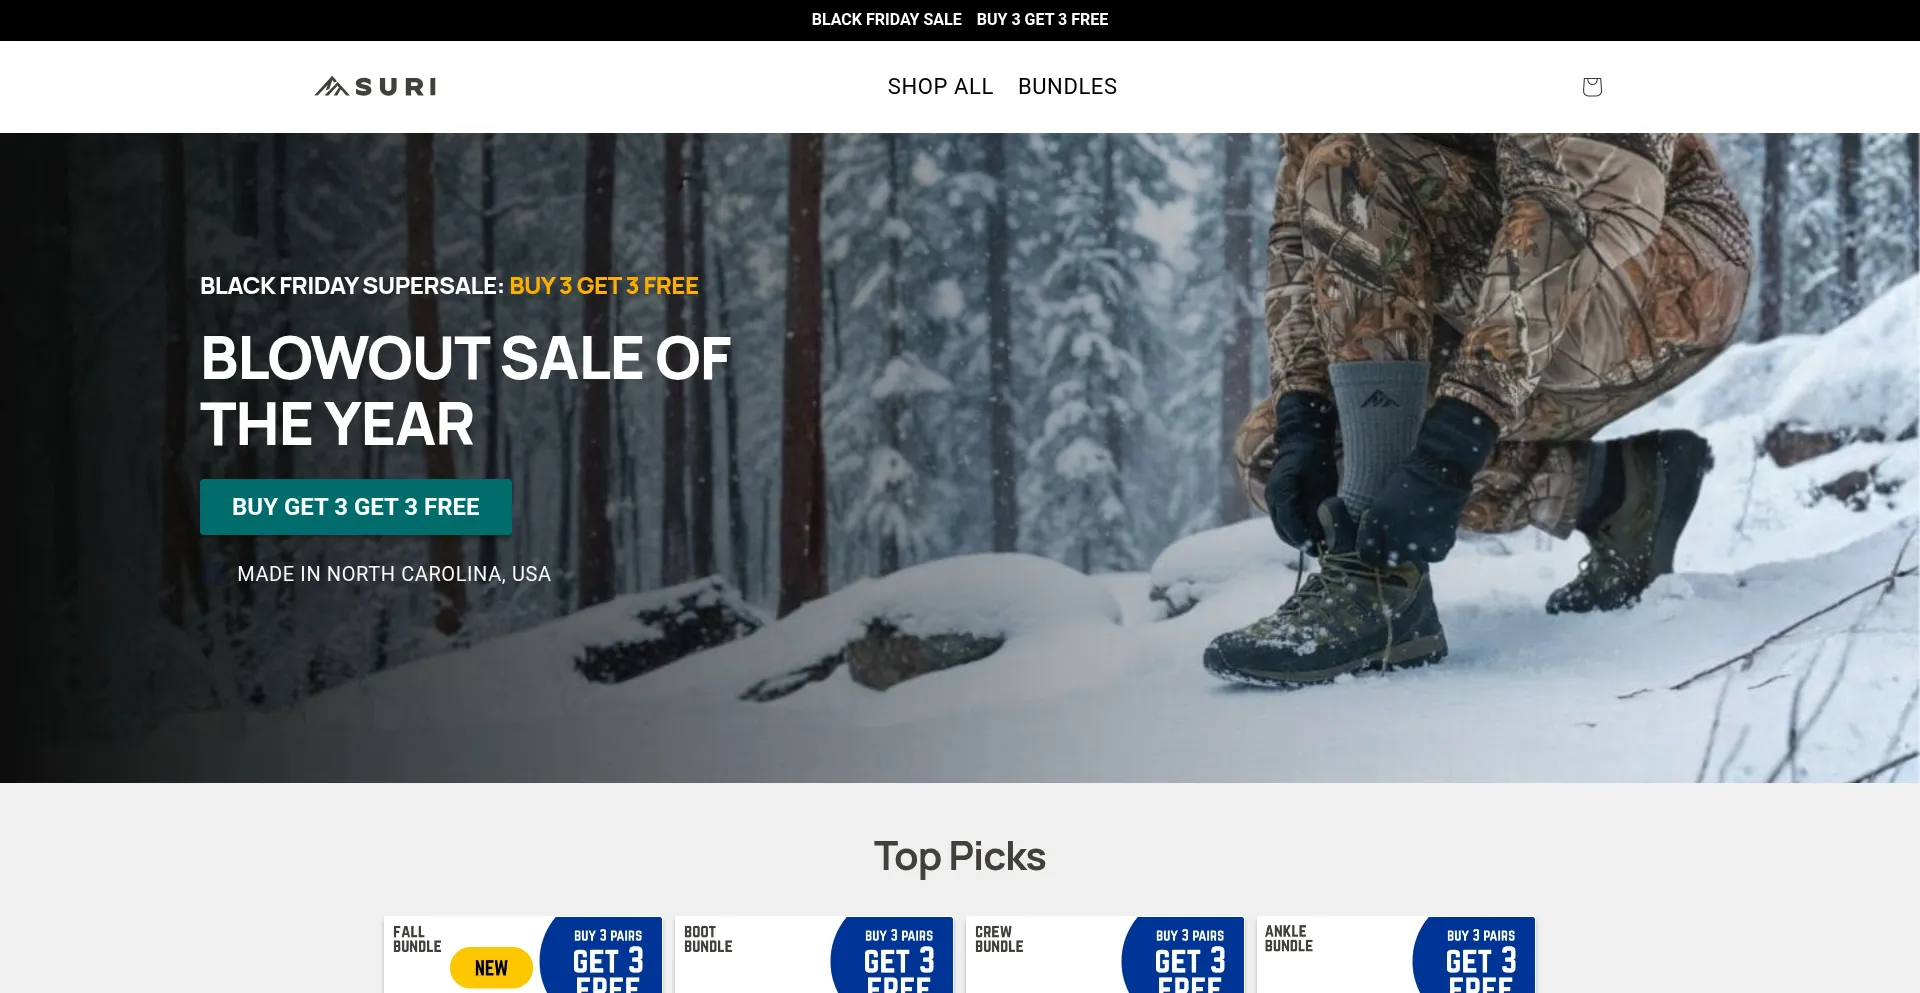
Task: Open the Fall Bundle product card
Action: point(523,955)
